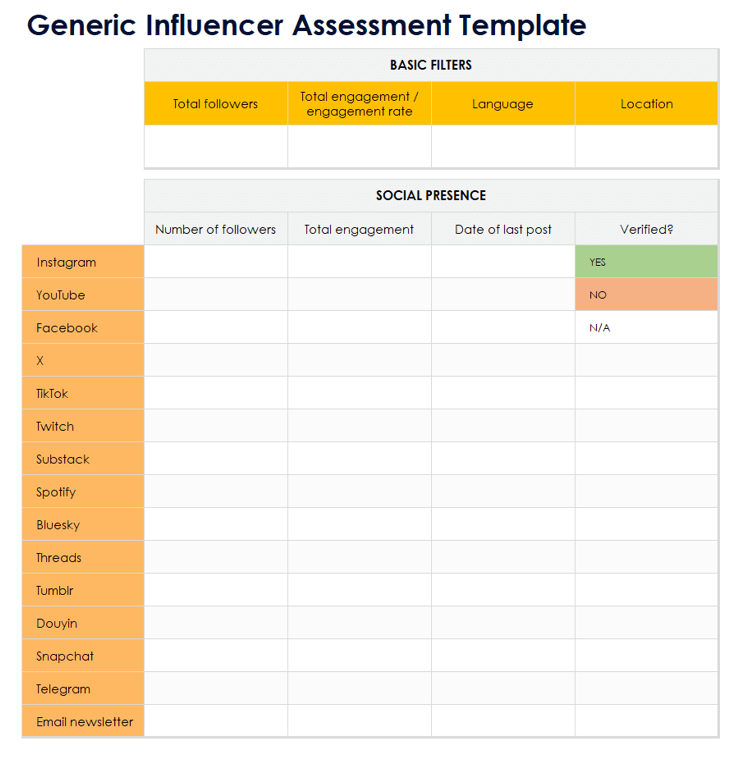Click the SOCIAL PRESENCE section header
Image resolution: width=741 pixels, height=757 pixels.
[431, 196]
